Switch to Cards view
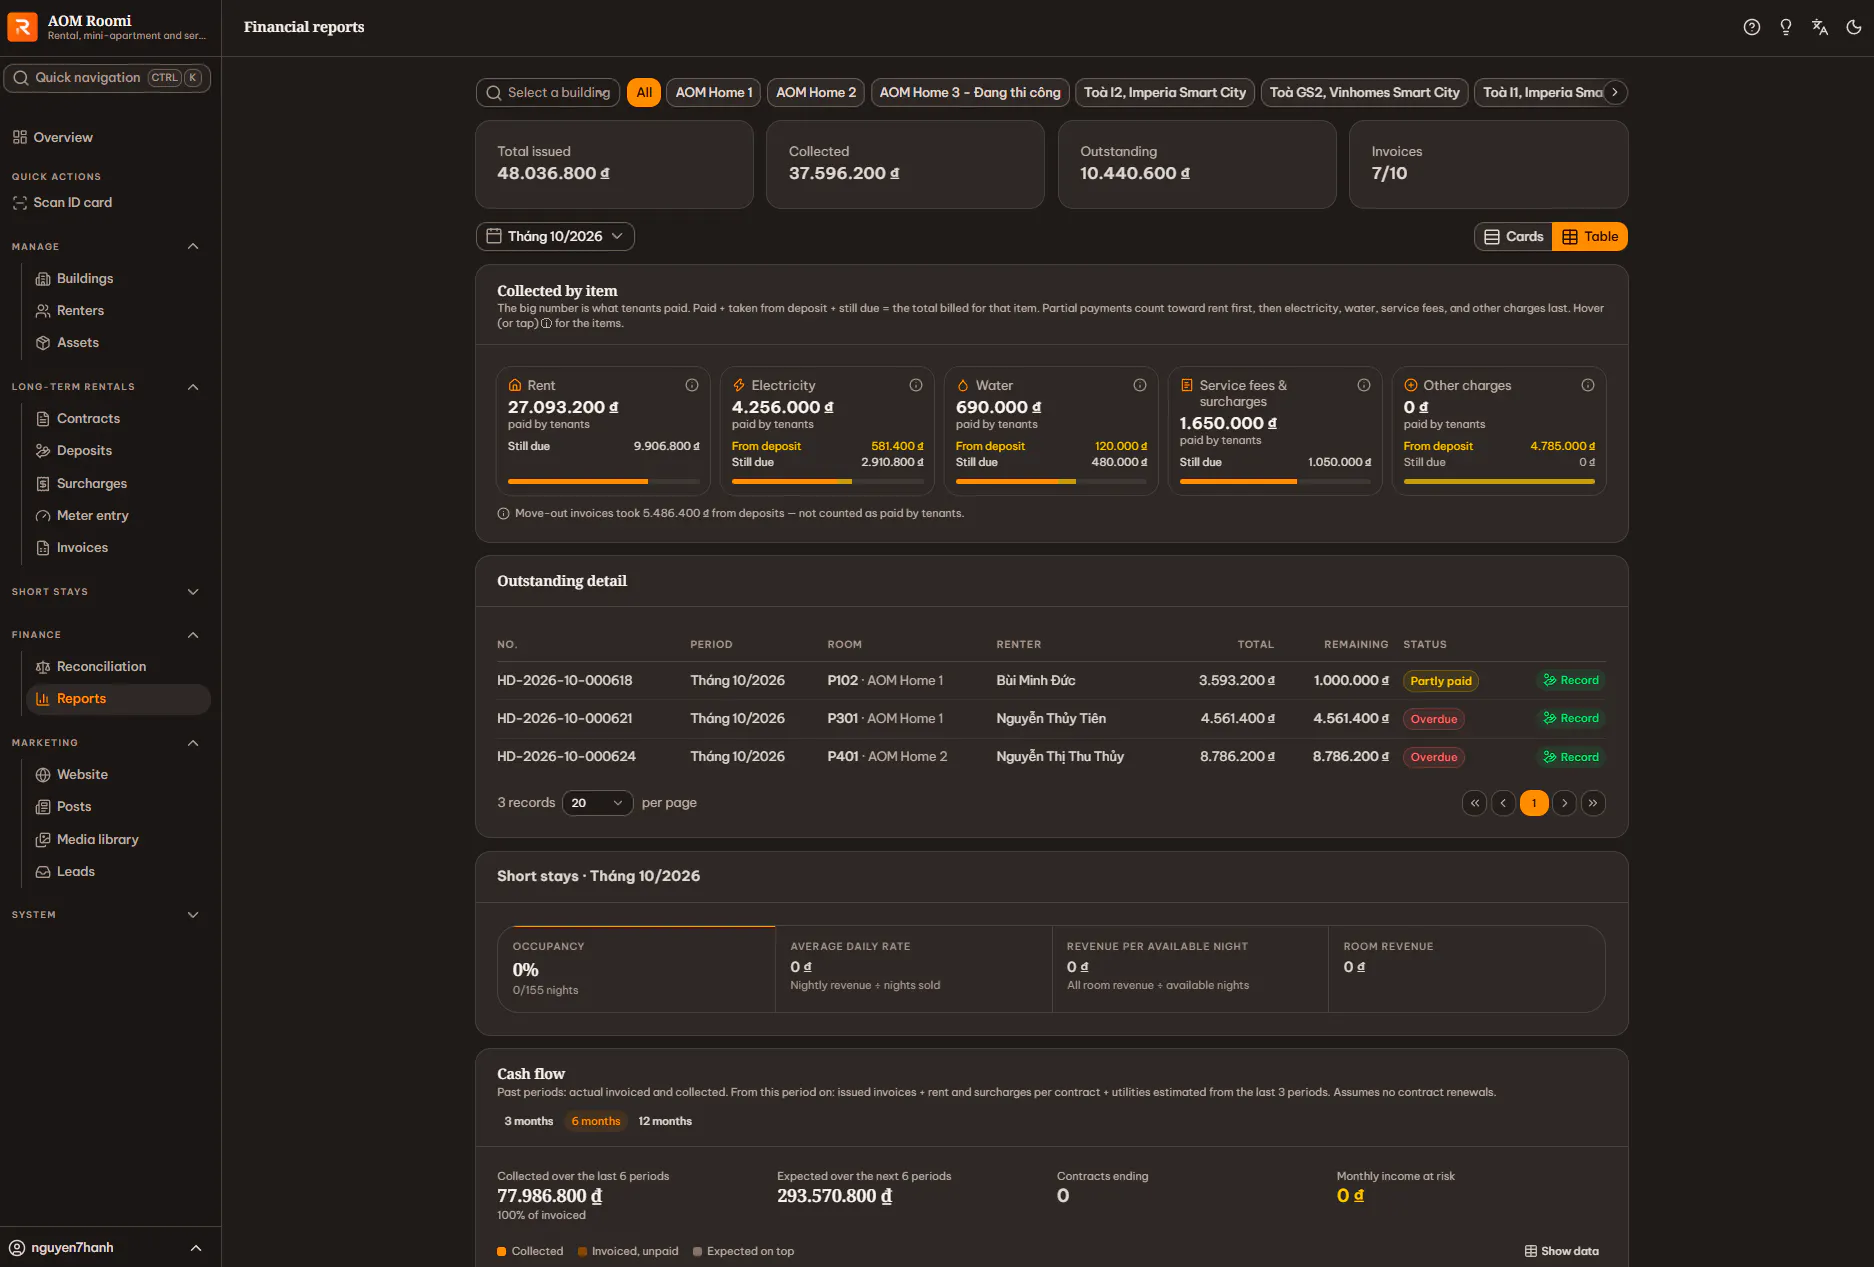Screen dimensions: 1874x1267 point(1513,236)
